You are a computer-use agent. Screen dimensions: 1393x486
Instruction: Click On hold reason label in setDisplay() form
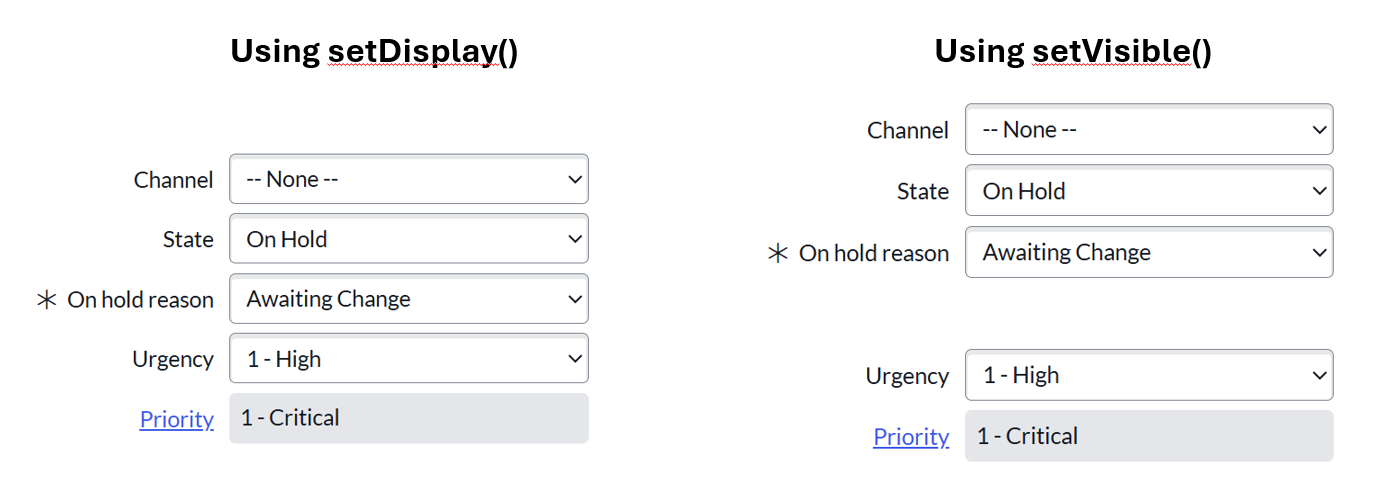pos(140,300)
